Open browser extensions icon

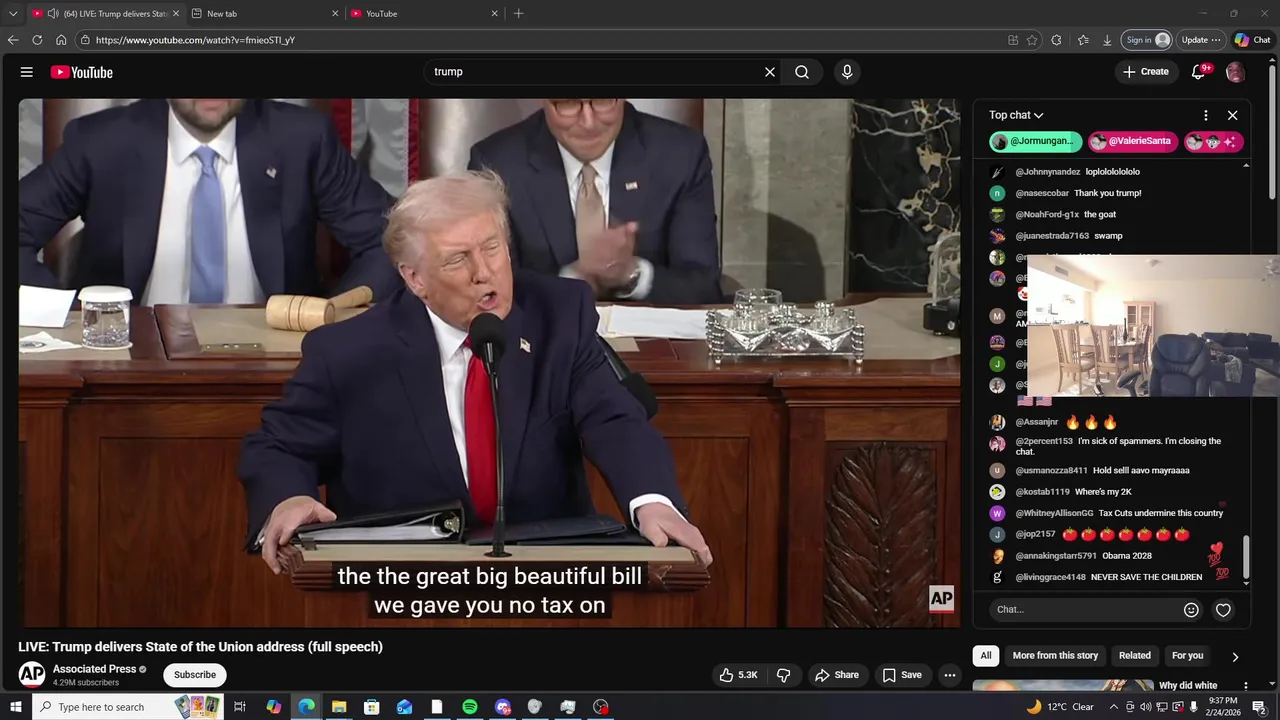[1057, 40]
